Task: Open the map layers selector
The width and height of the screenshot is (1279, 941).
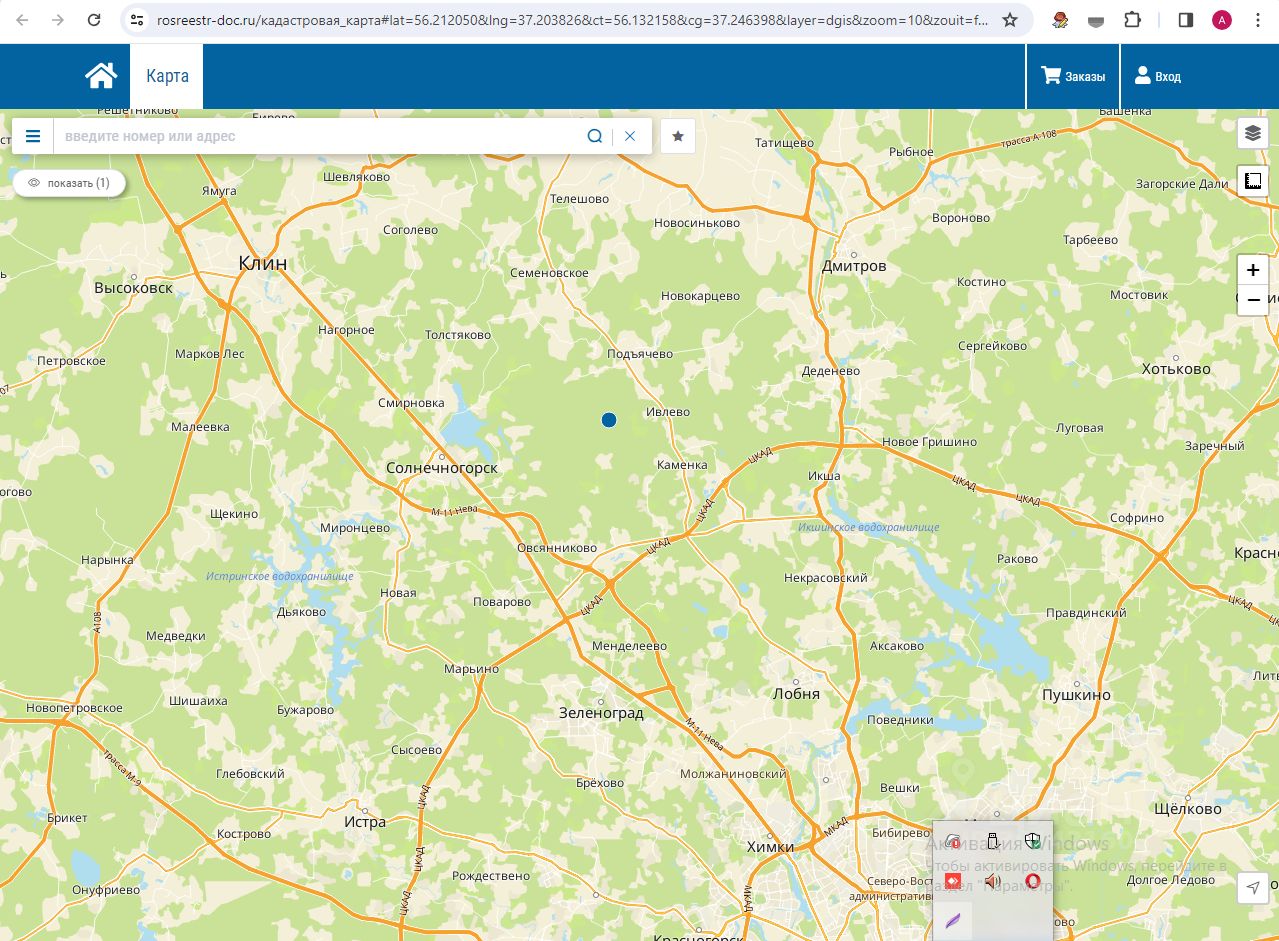Action: 1253,133
